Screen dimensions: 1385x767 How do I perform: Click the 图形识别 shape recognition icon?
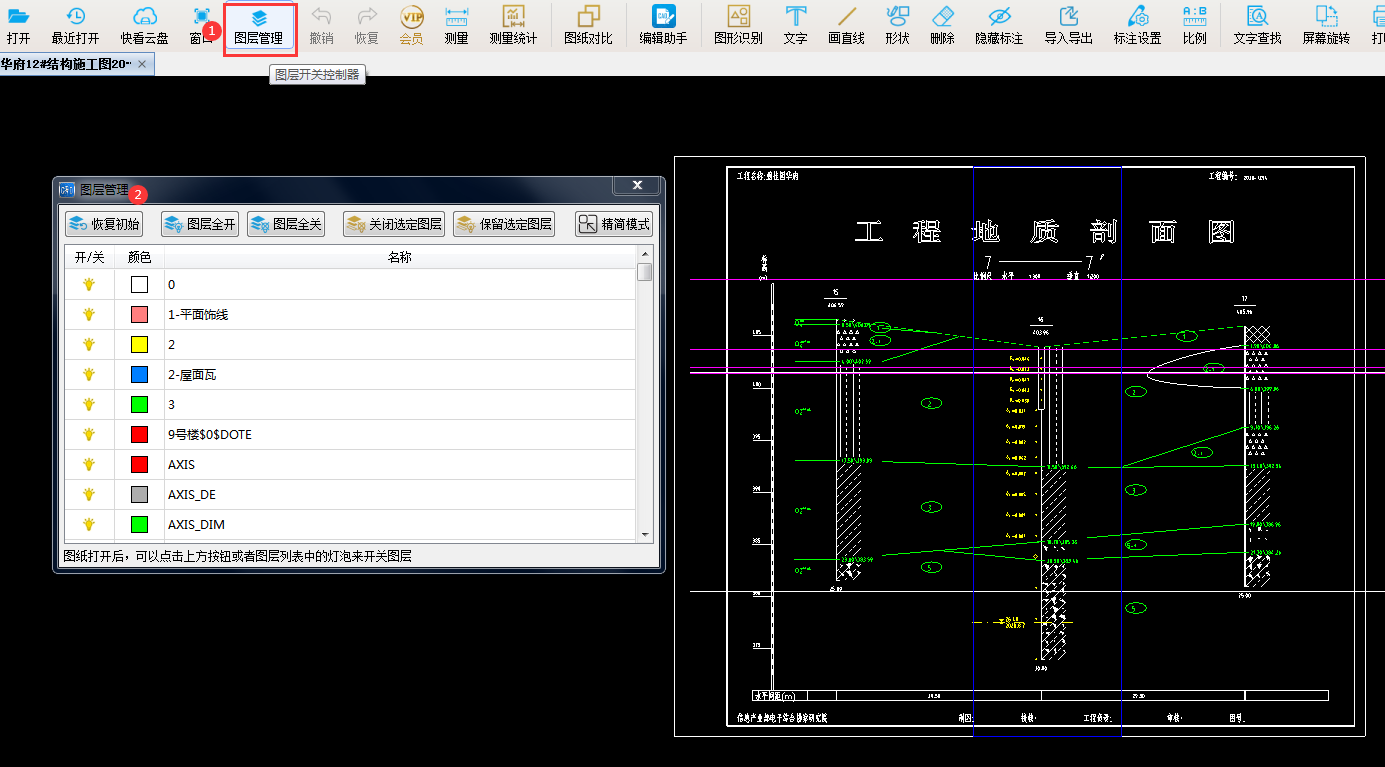[x=738, y=25]
